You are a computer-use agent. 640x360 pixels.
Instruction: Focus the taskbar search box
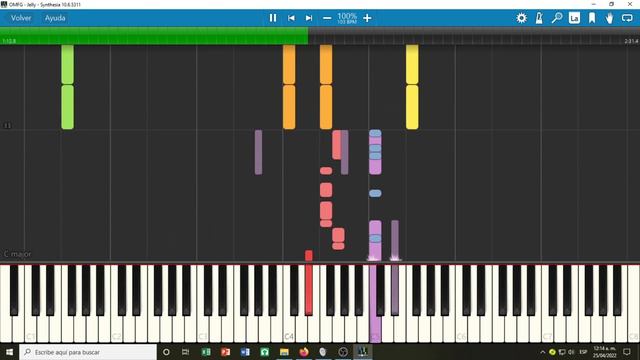point(88,352)
